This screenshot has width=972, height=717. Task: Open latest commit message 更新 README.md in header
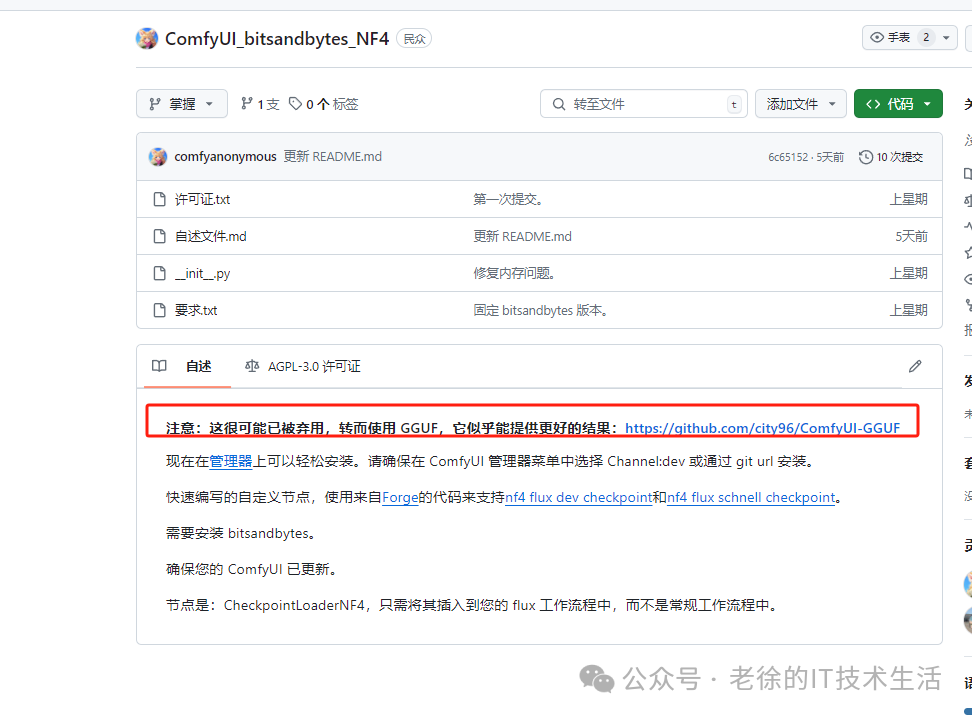click(333, 157)
